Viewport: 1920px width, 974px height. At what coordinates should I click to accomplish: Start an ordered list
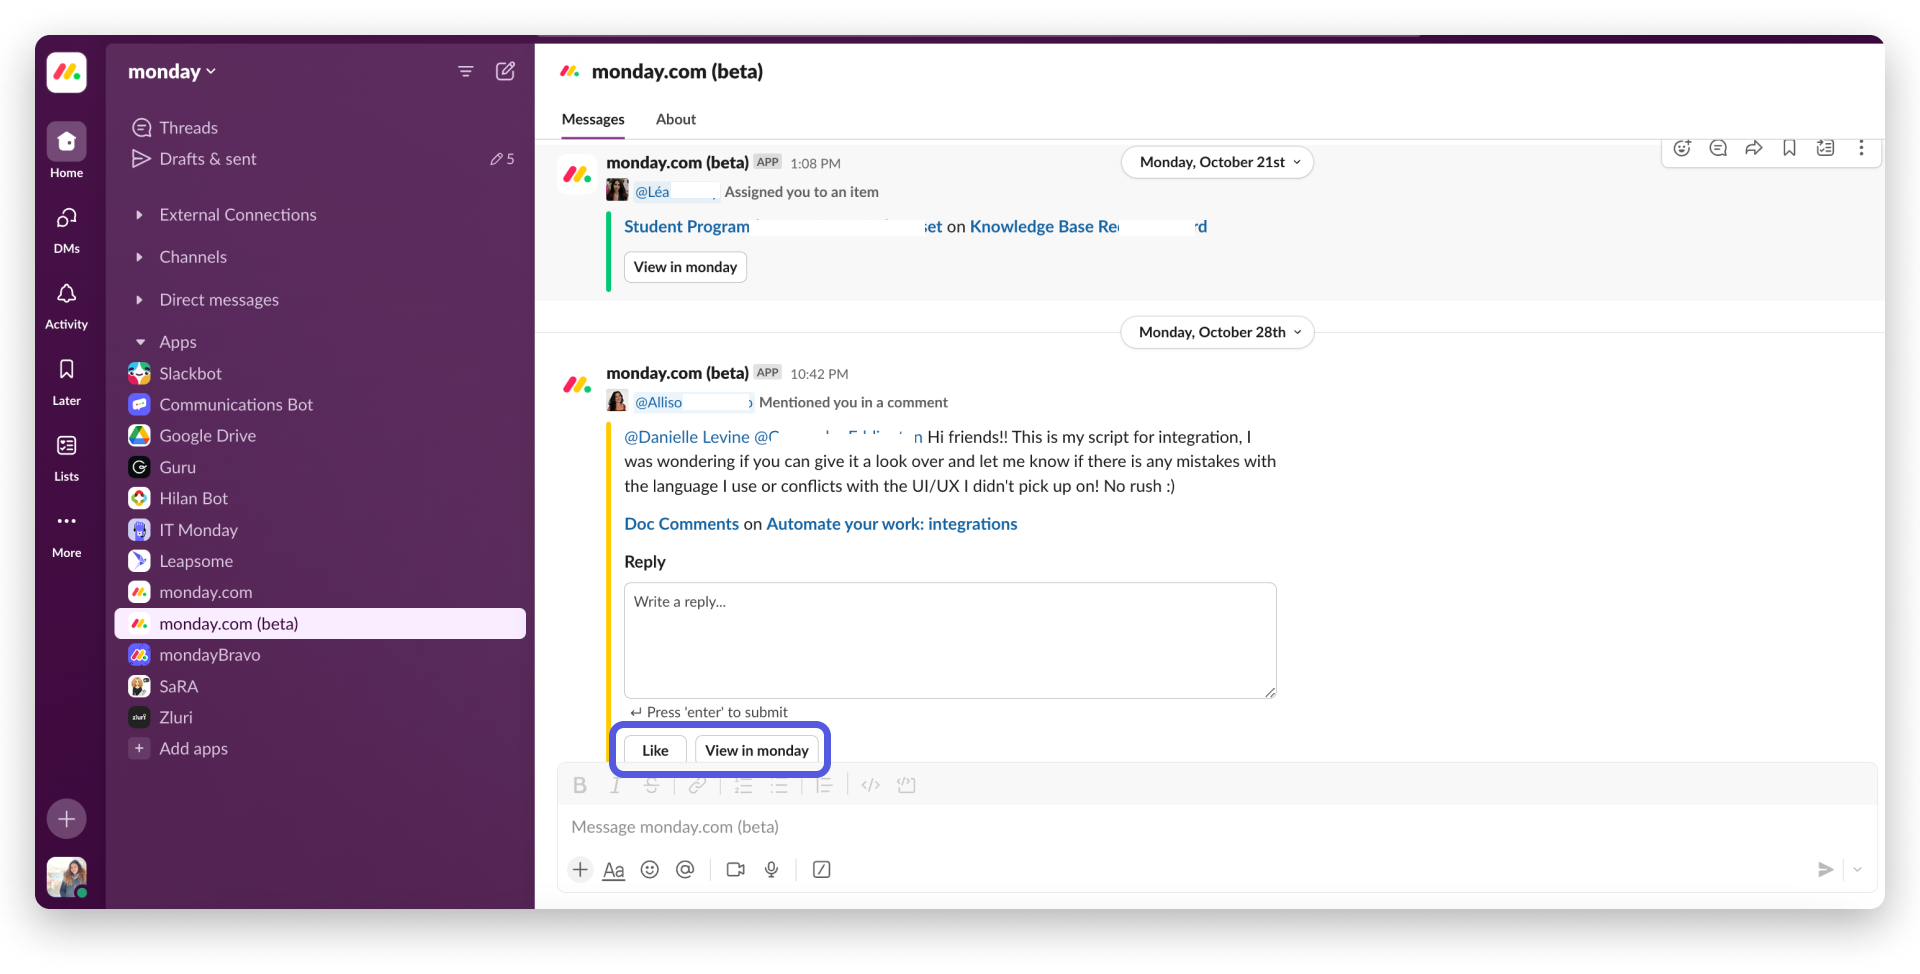point(744,785)
